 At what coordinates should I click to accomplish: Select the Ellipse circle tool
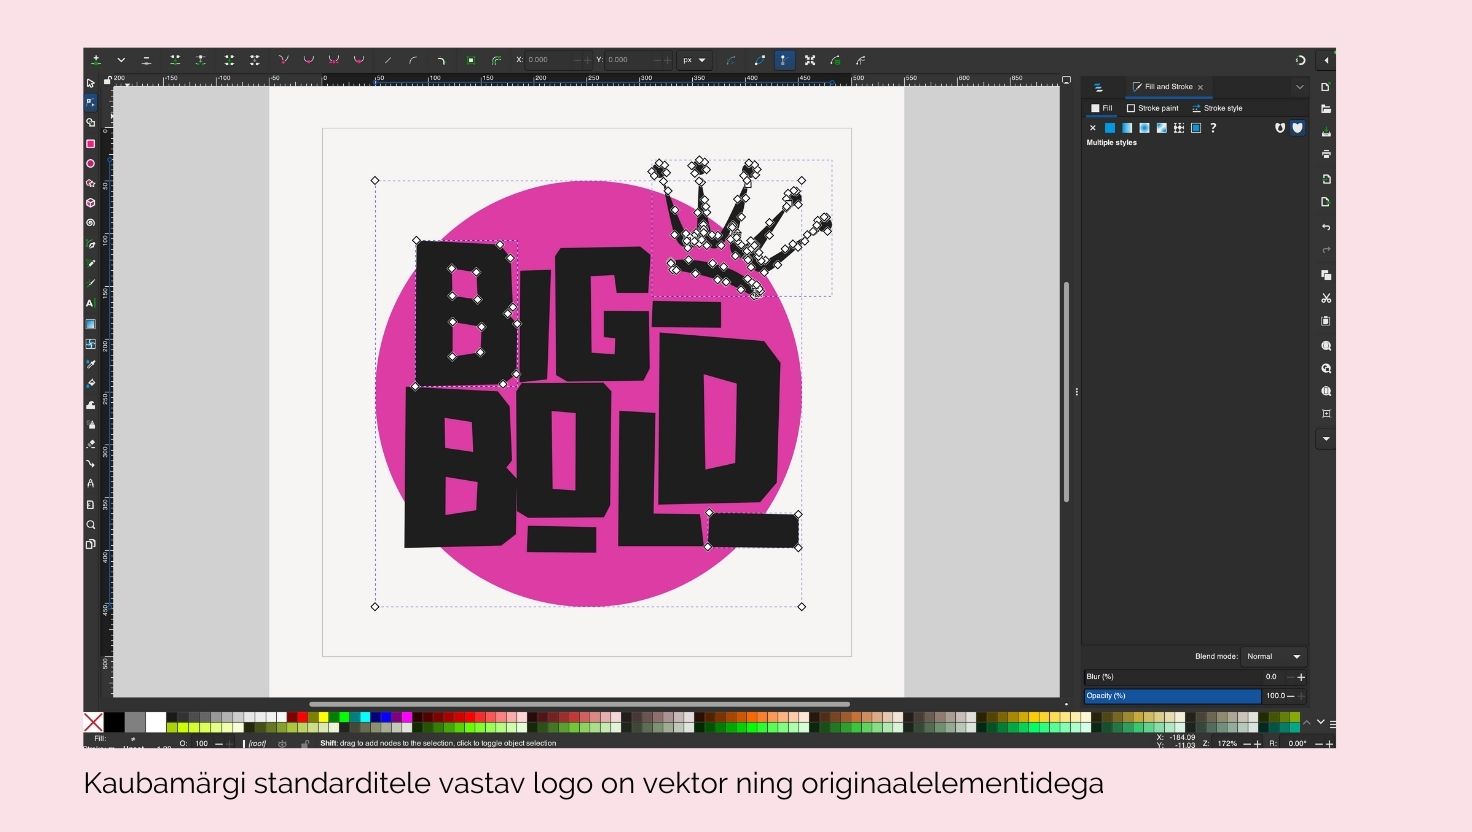90,163
